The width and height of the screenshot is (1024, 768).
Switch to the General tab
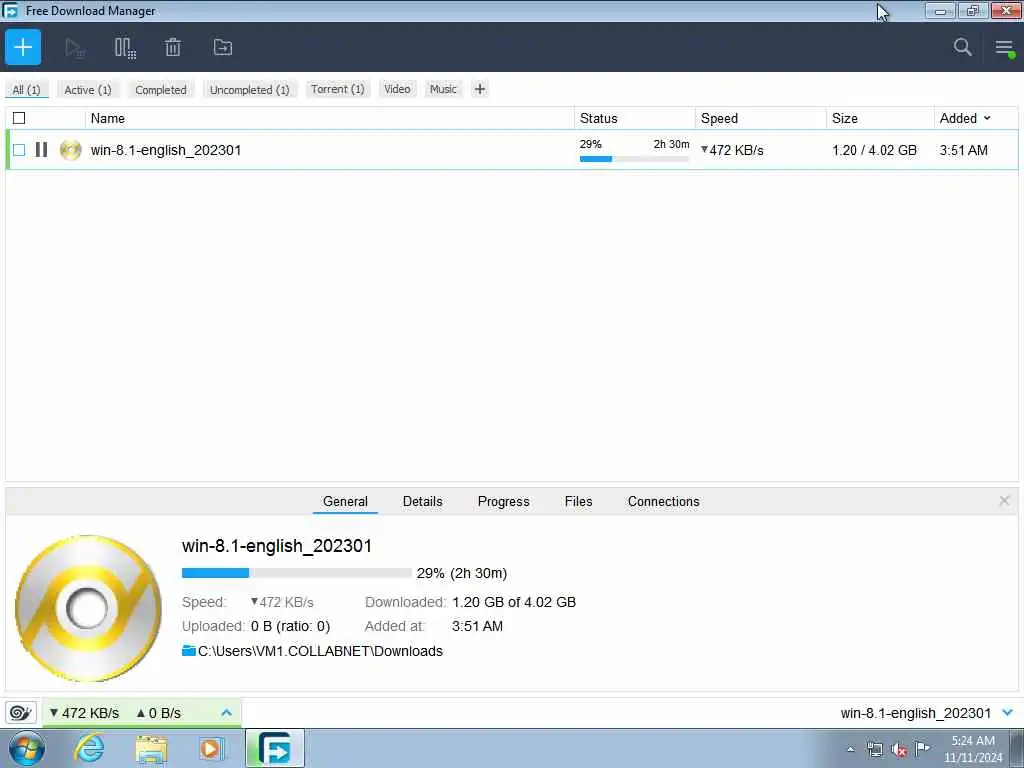click(x=345, y=502)
